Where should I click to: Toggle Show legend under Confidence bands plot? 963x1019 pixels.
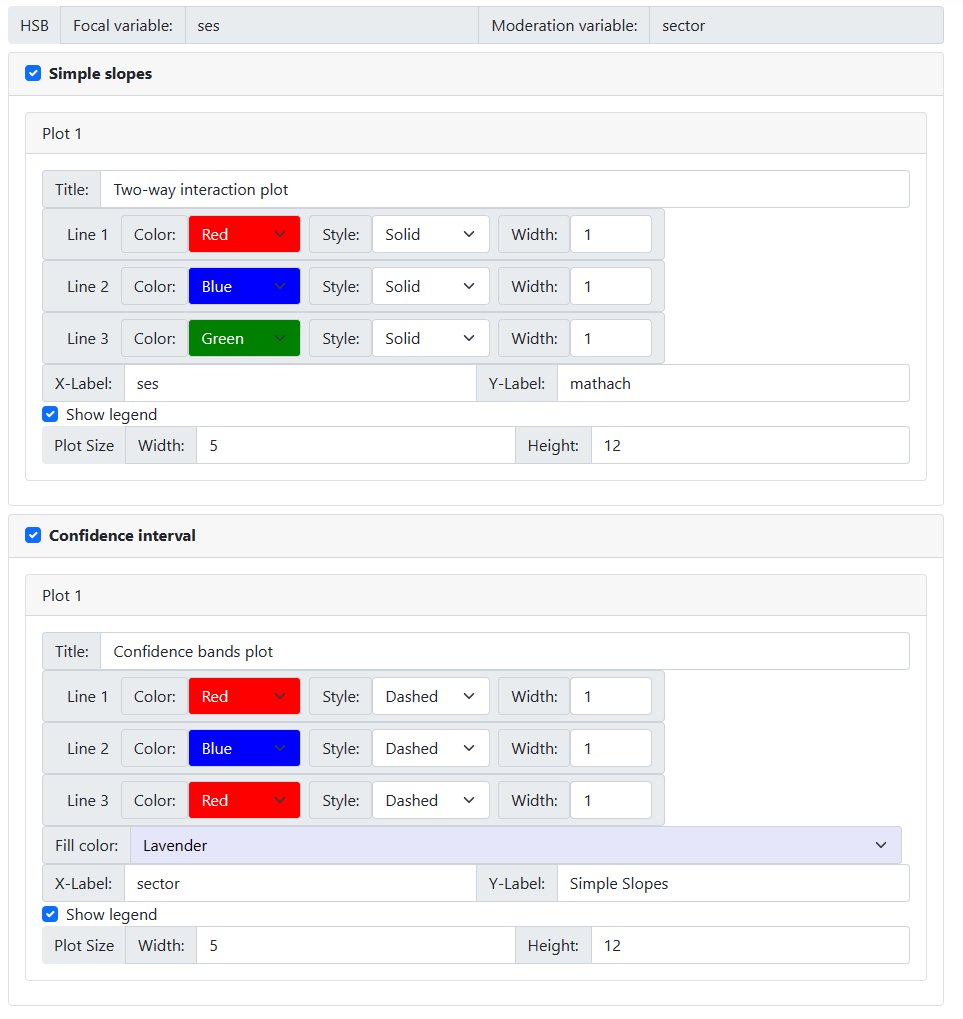(x=50, y=914)
